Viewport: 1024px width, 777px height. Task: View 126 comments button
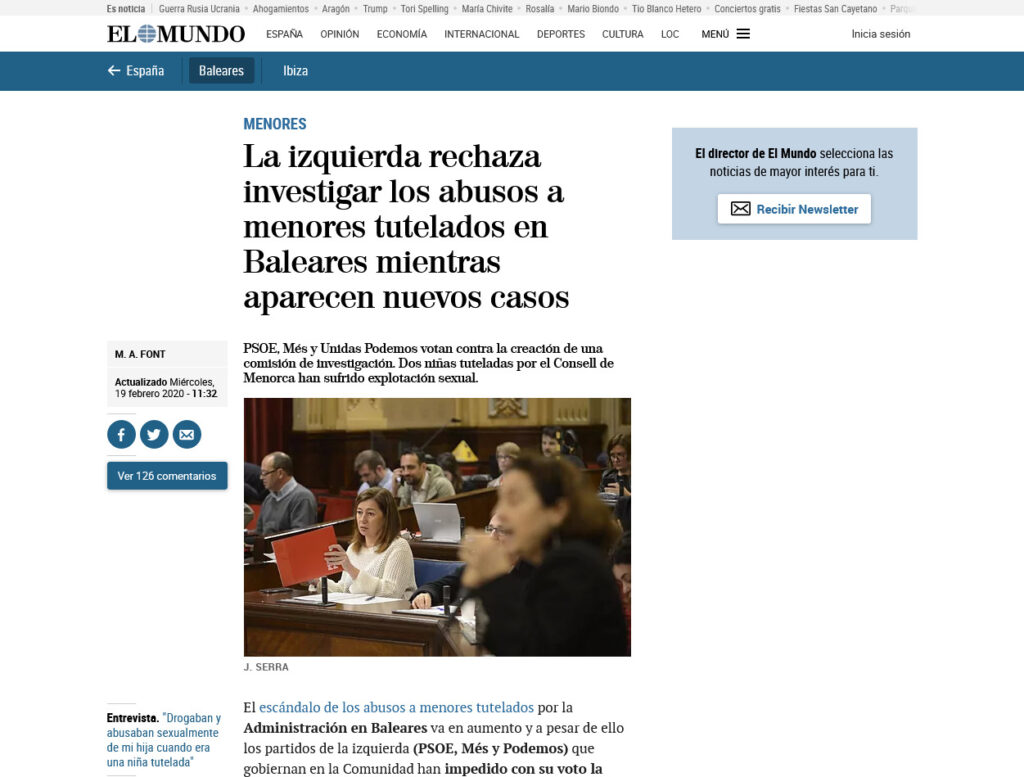click(167, 476)
